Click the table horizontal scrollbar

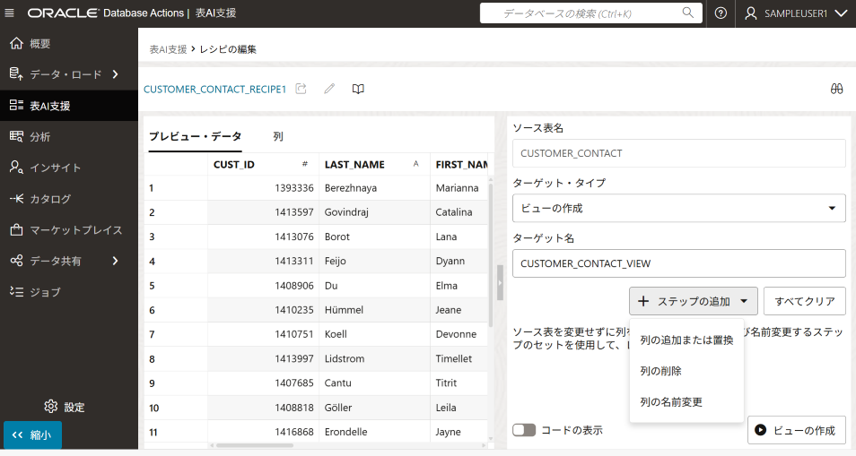click(x=254, y=446)
